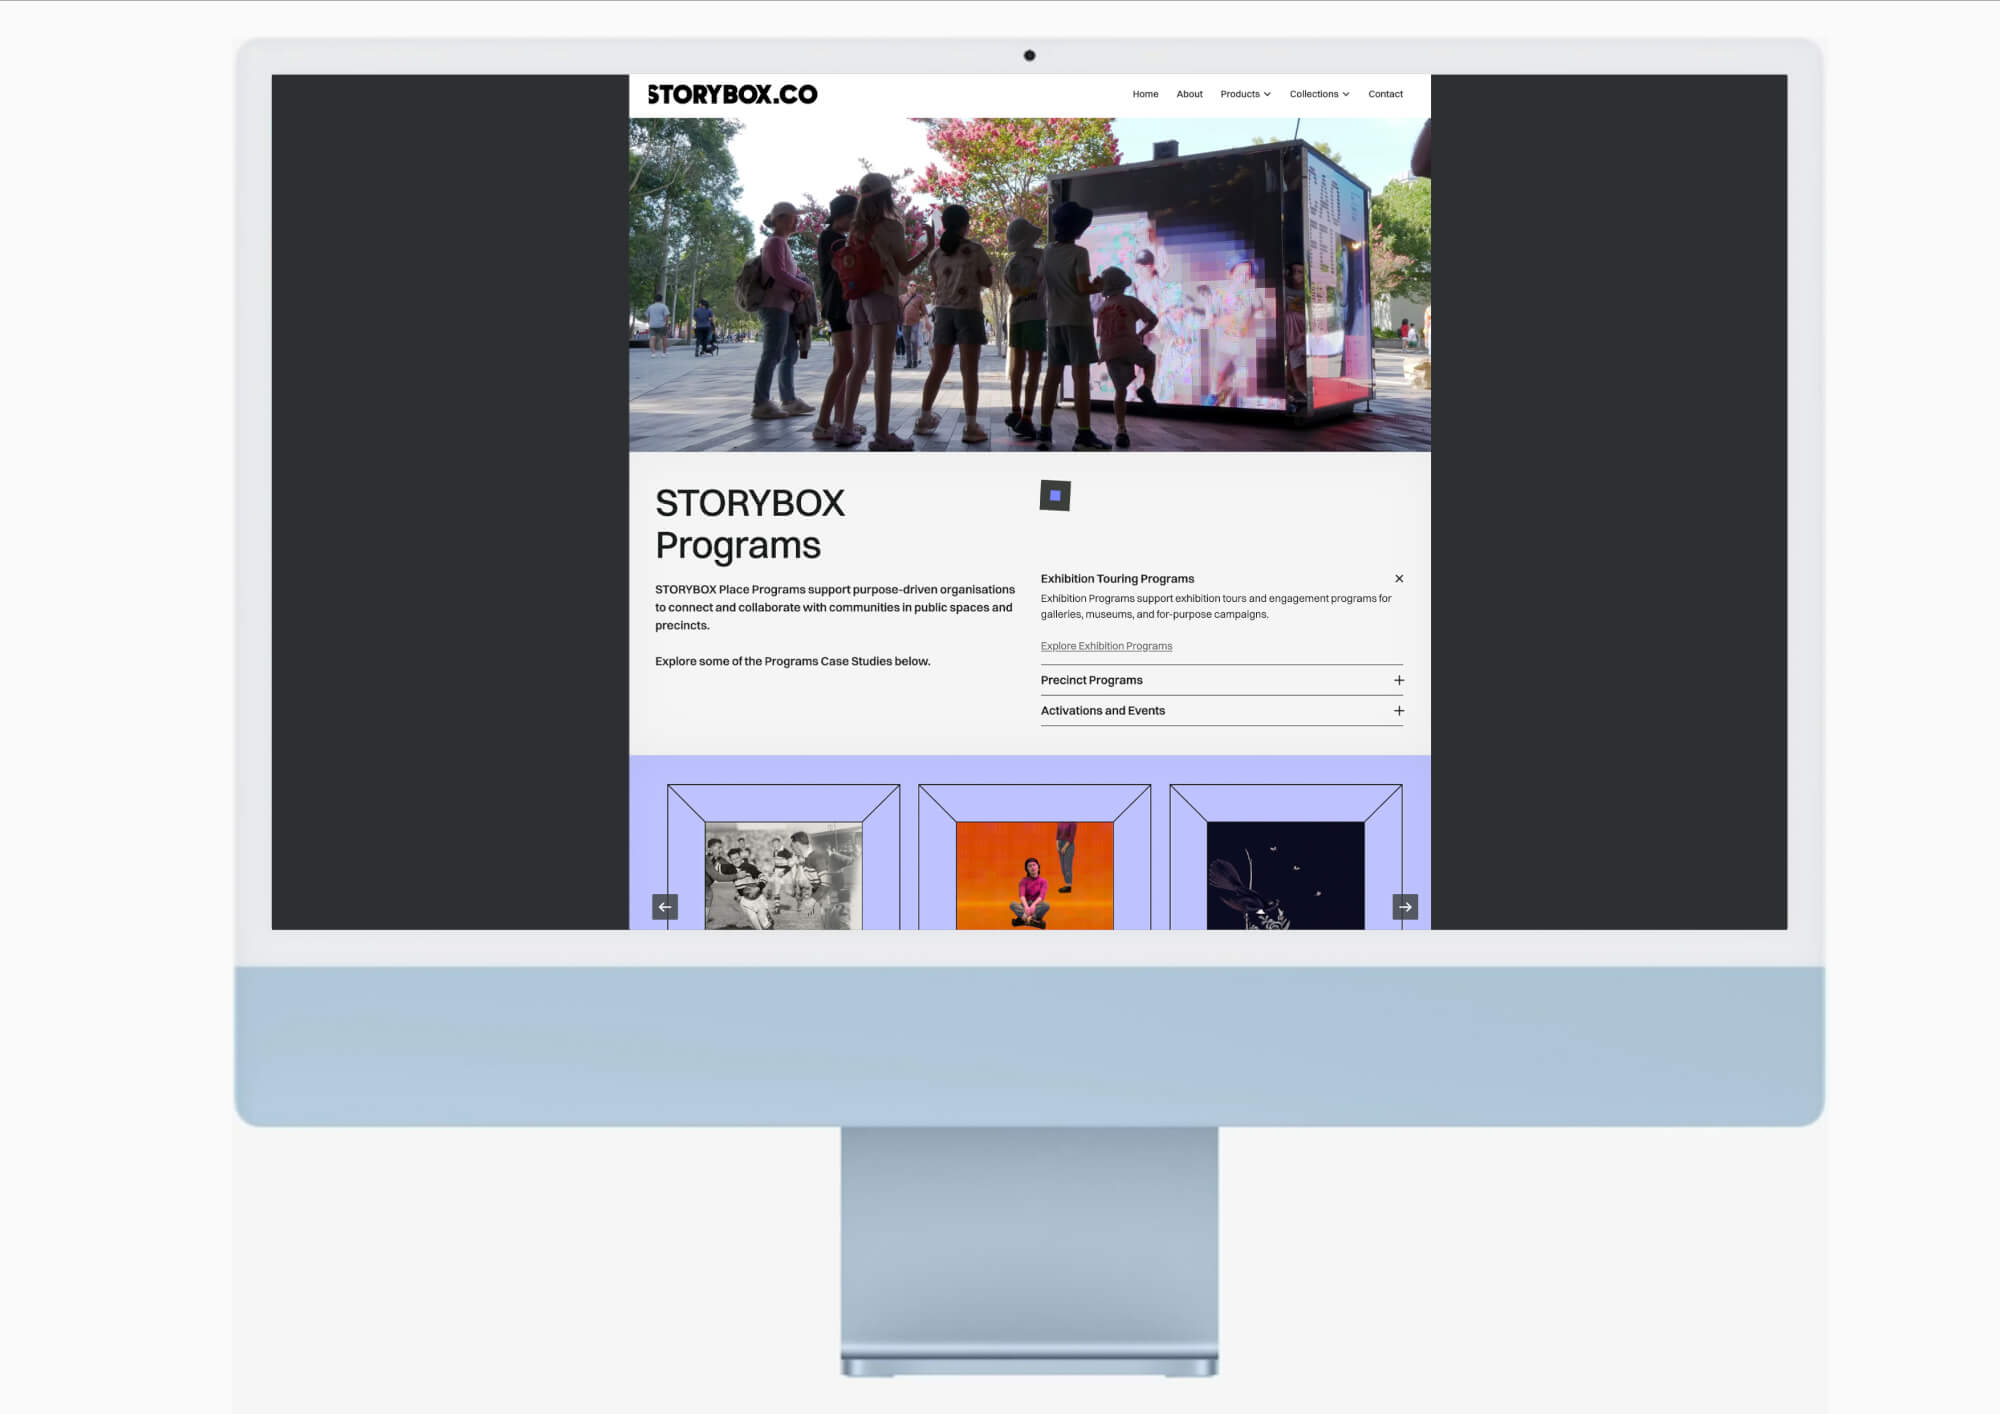Expand Activations and Events with the plus icon
The width and height of the screenshot is (2000, 1414).
(x=1399, y=711)
